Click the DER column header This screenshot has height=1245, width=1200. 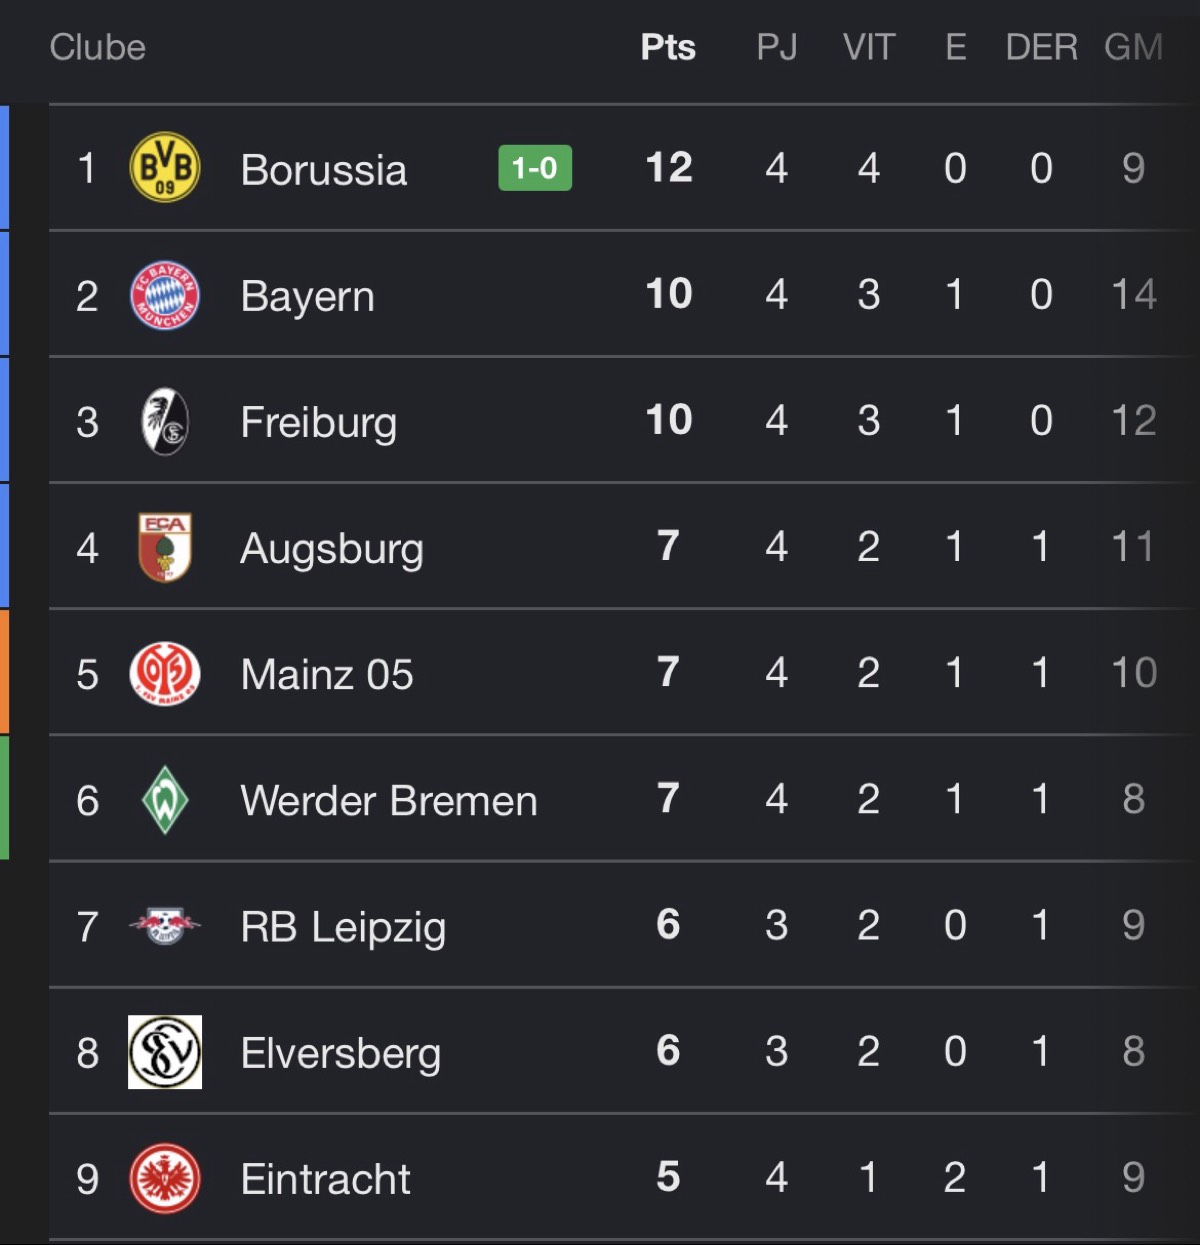click(x=1041, y=47)
